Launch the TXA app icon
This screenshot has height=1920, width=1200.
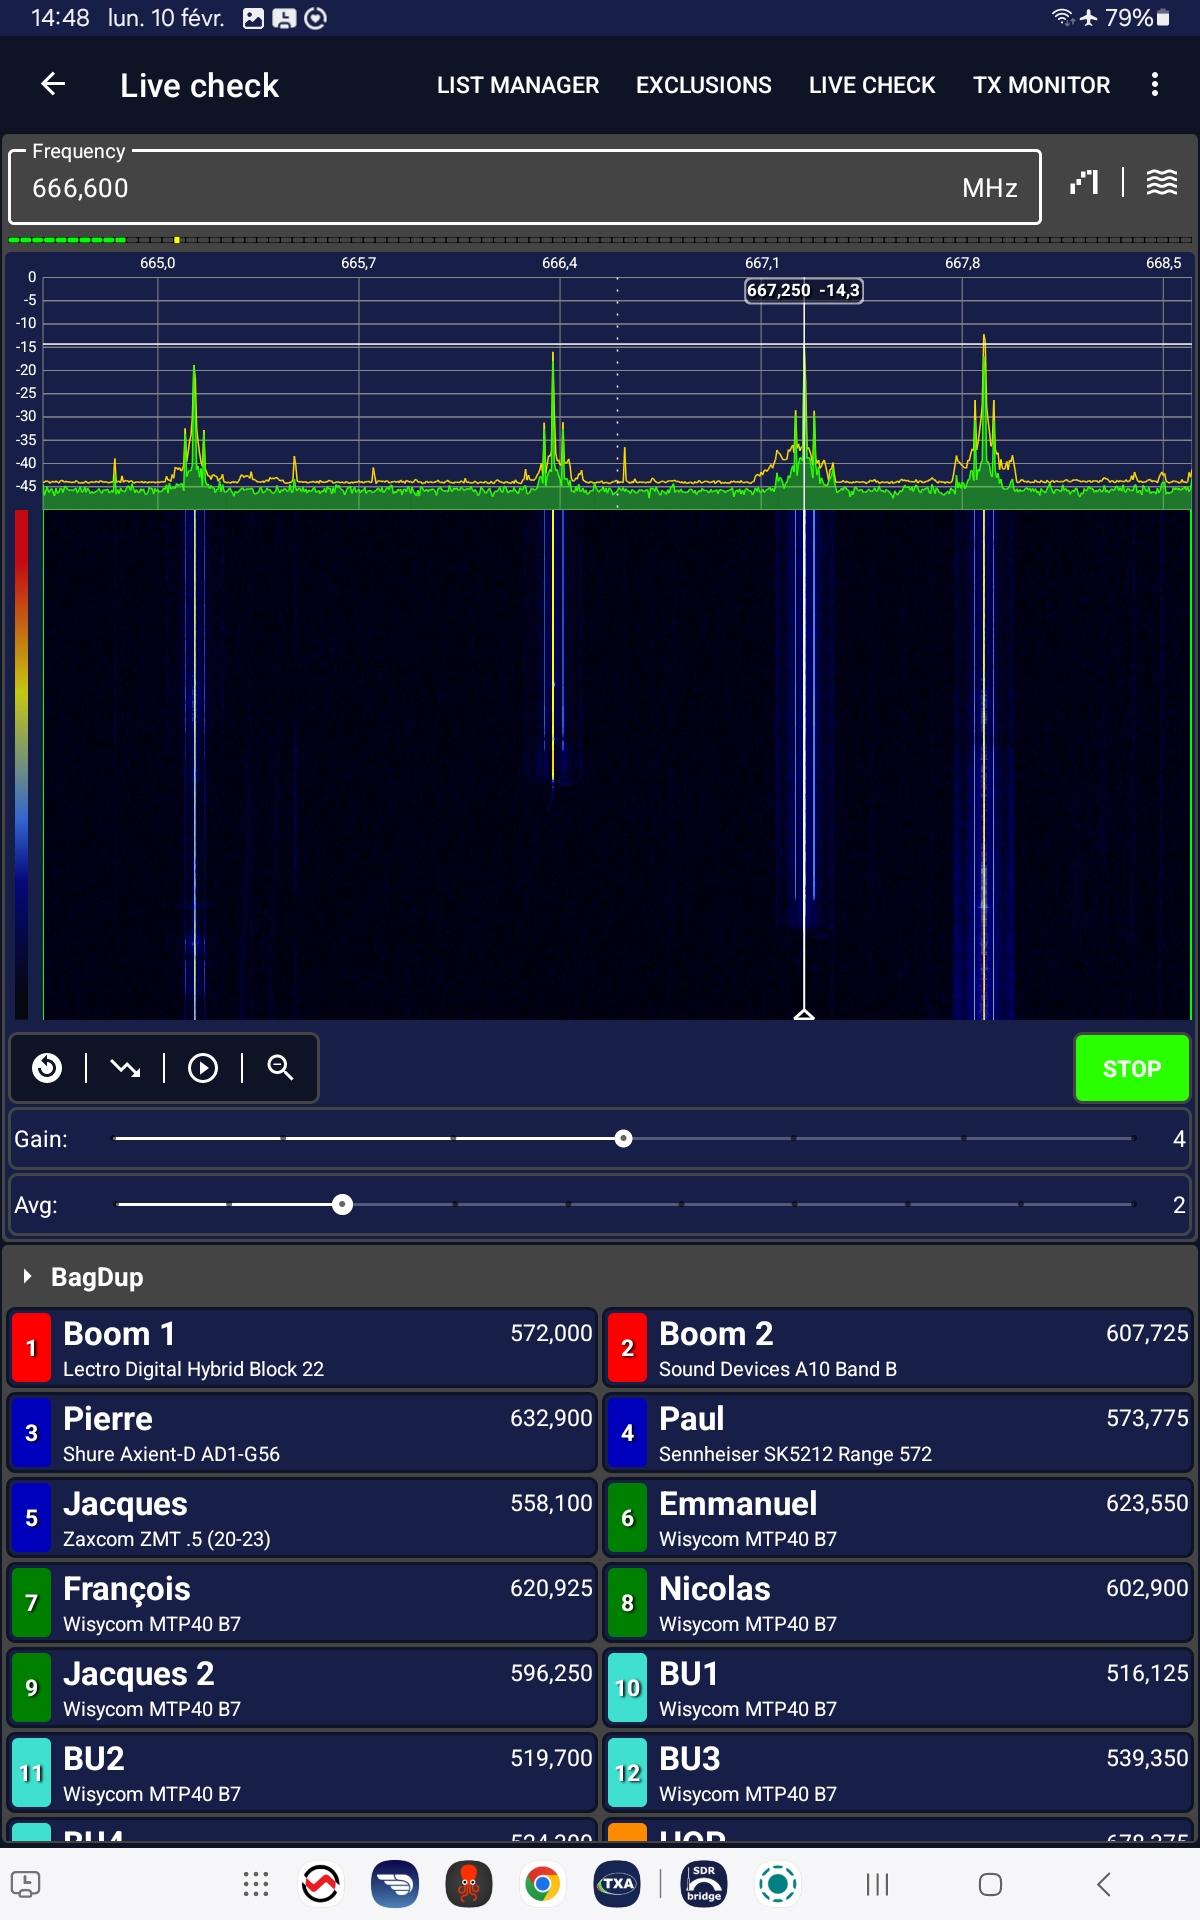[x=617, y=1884]
